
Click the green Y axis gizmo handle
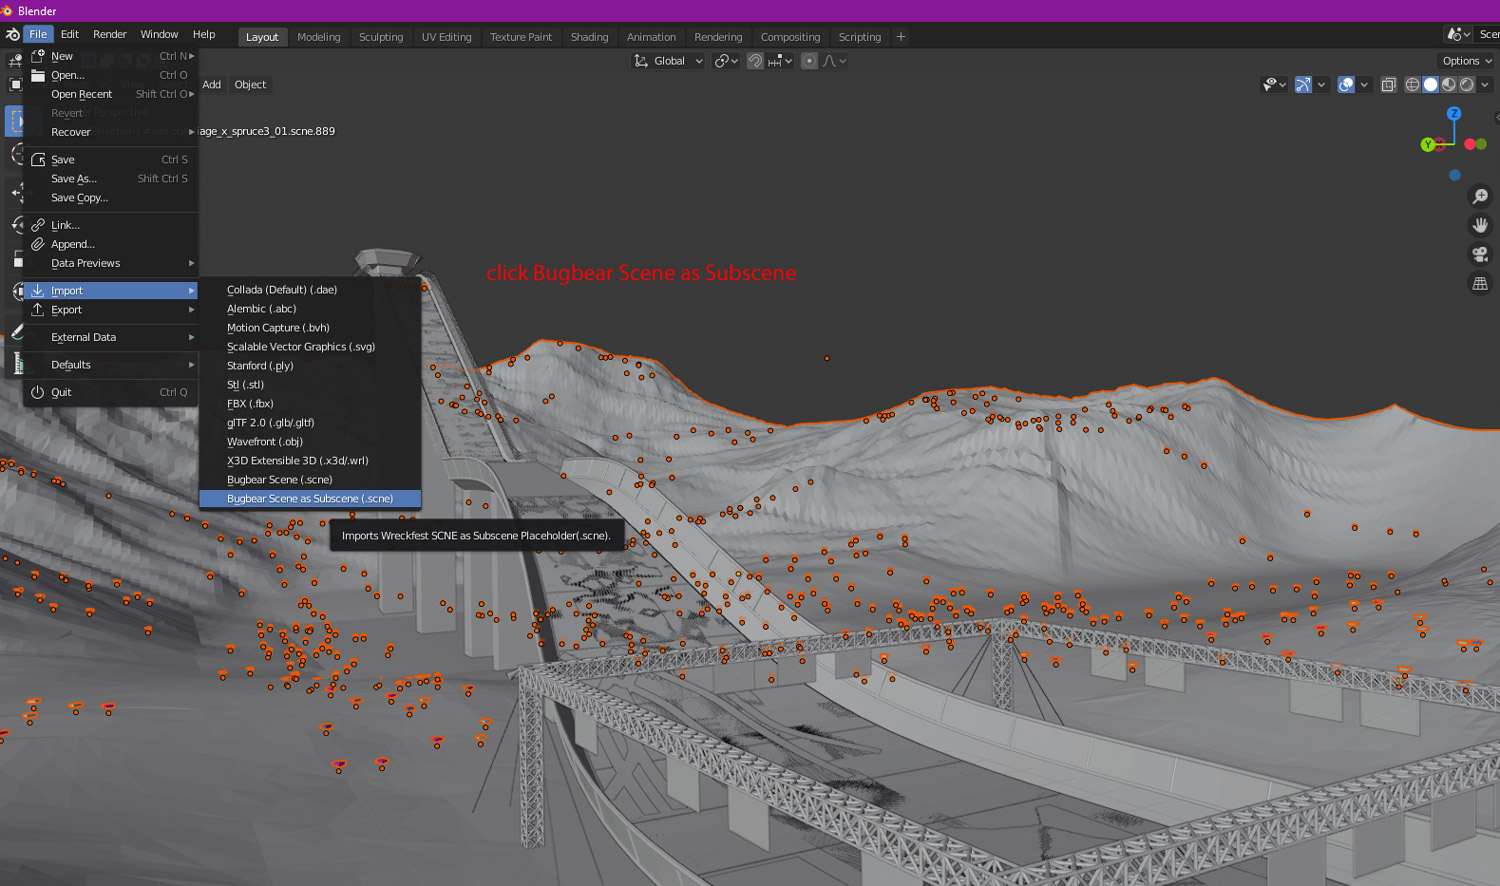[x=1428, y=145]
